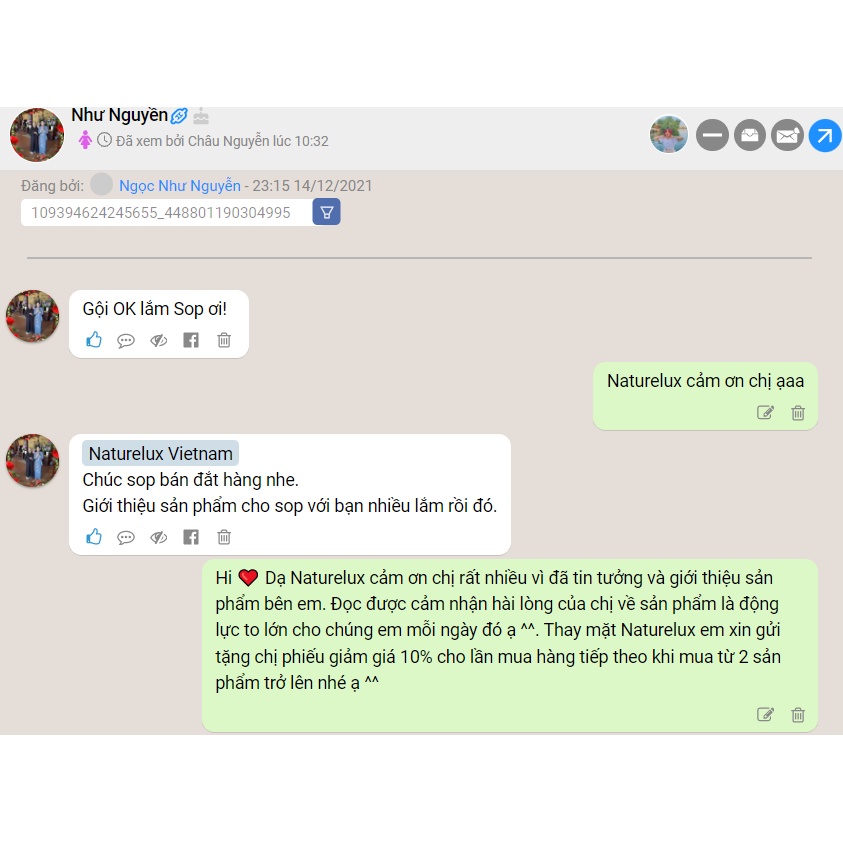Open the 'Gội OK lắm' comment on Facebook
The width and height of the screenshot is (843, 843).
191,340
